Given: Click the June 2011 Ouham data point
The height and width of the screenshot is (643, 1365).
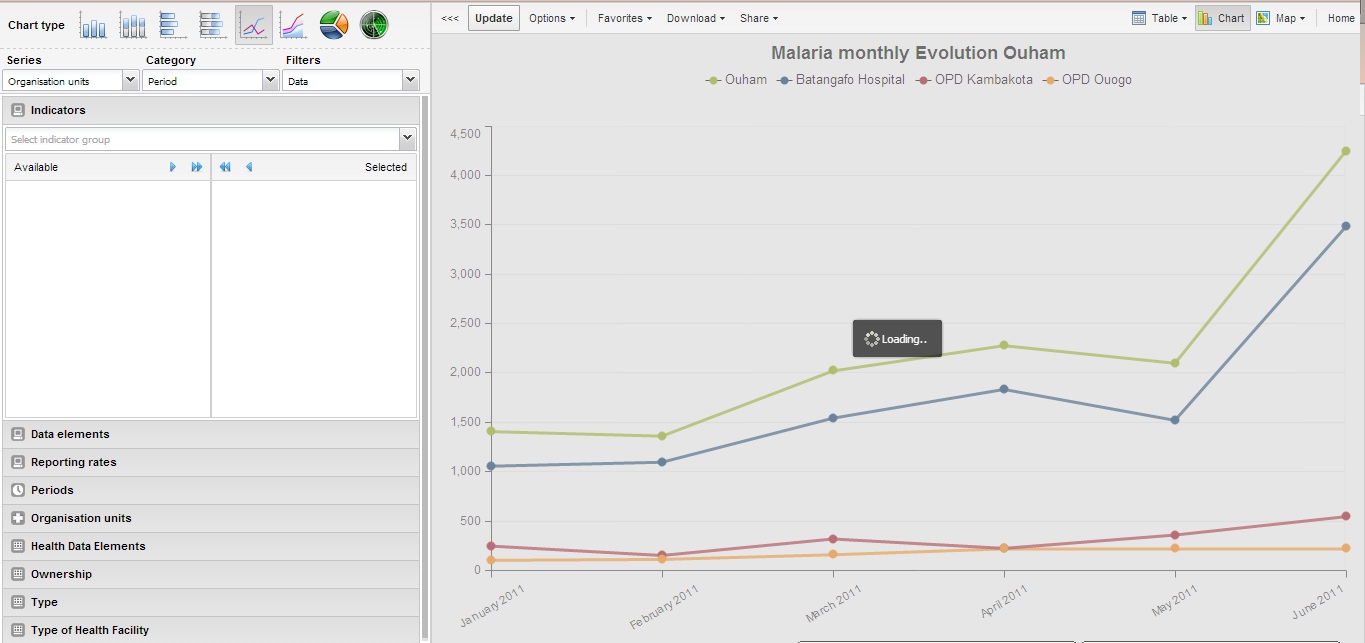Looking at the screenshot, I should pos(1346,151).
